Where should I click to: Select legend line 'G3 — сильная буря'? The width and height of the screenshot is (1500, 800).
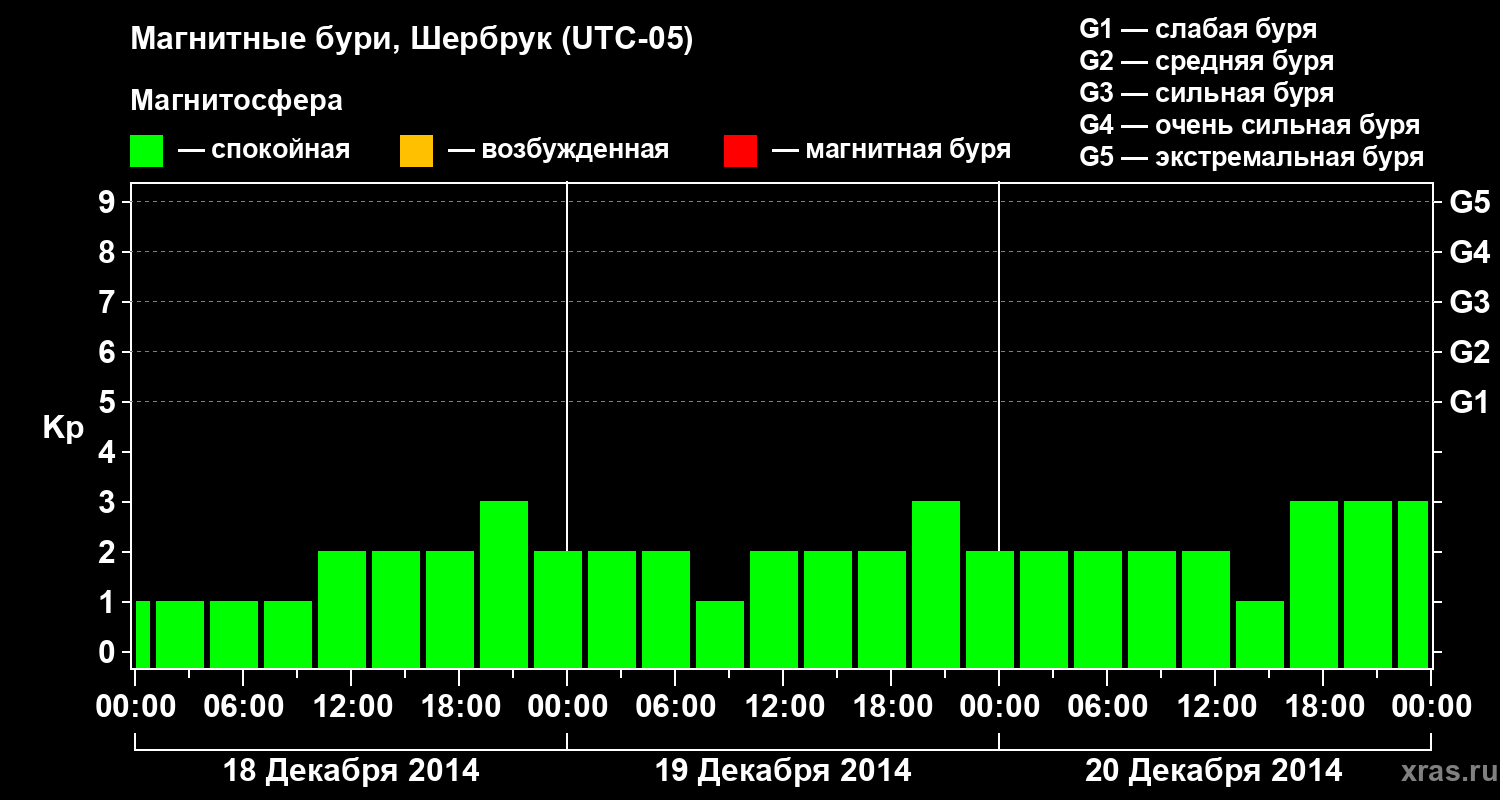1206,93
